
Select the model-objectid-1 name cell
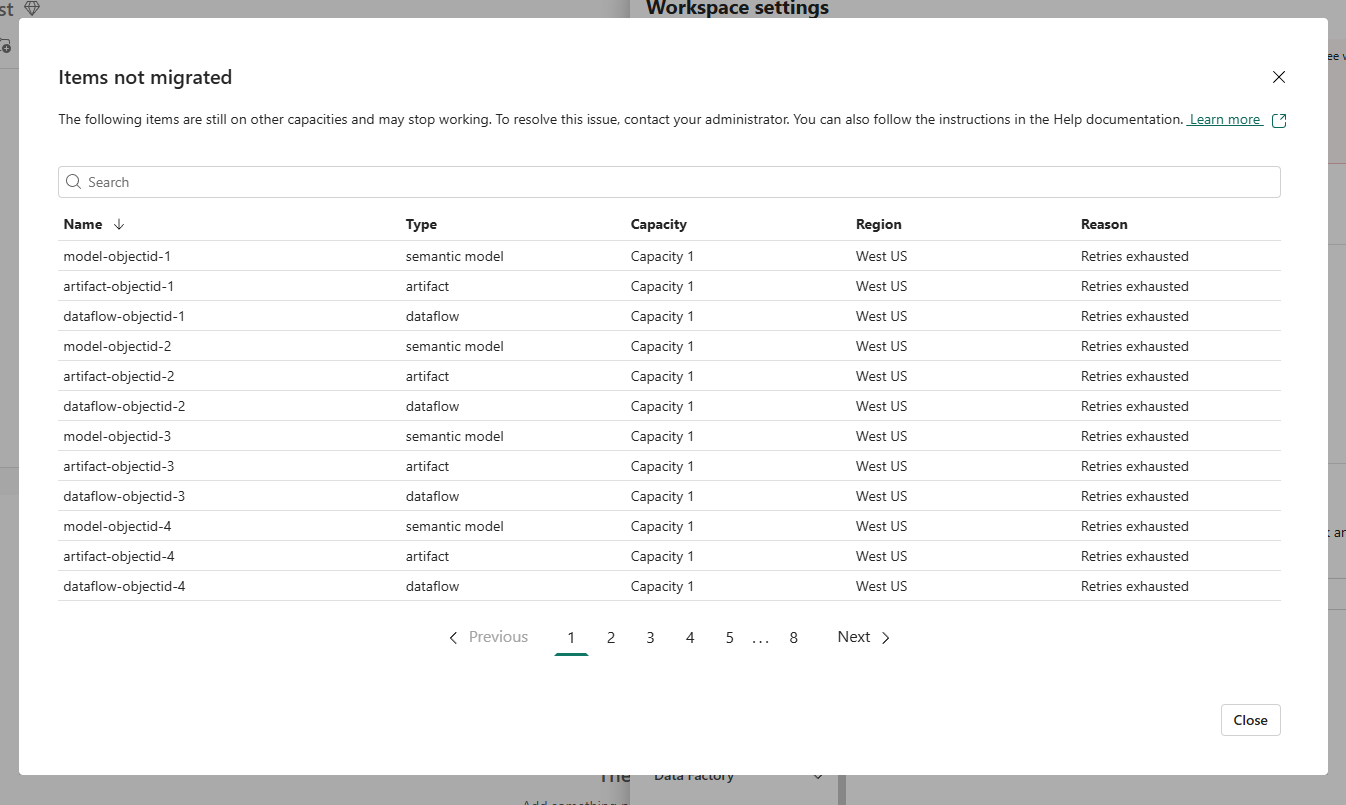click(x=117, y=256)
